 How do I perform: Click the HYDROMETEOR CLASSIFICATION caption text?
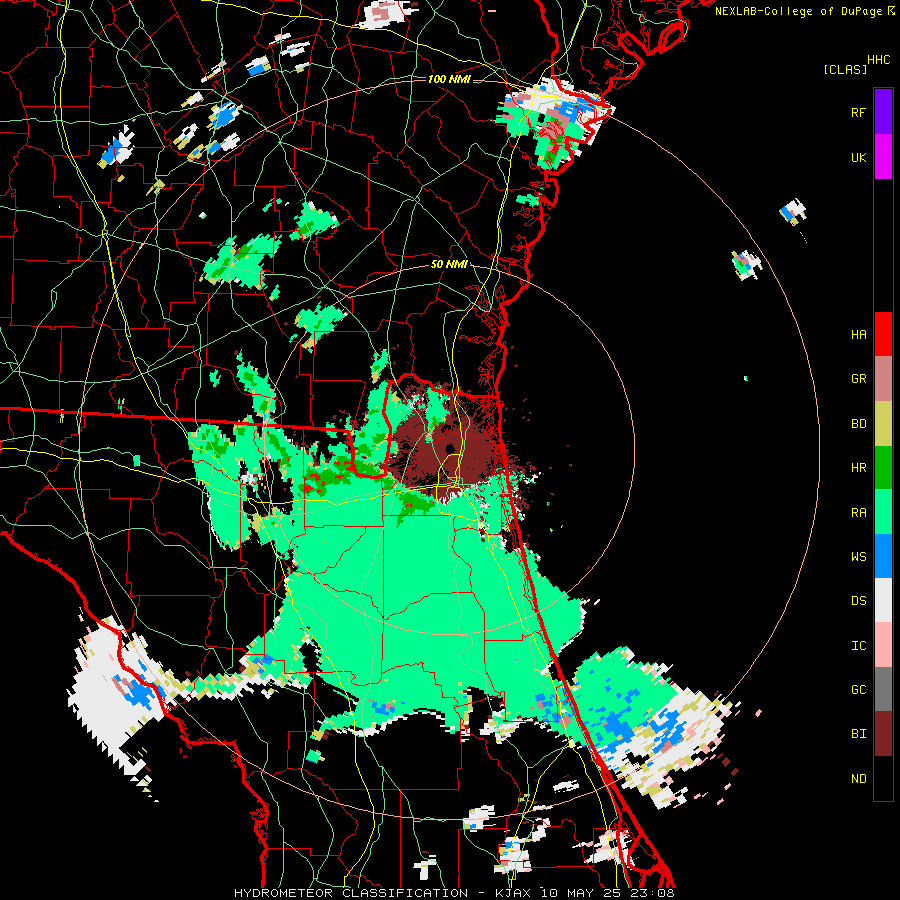coord(351,893)
